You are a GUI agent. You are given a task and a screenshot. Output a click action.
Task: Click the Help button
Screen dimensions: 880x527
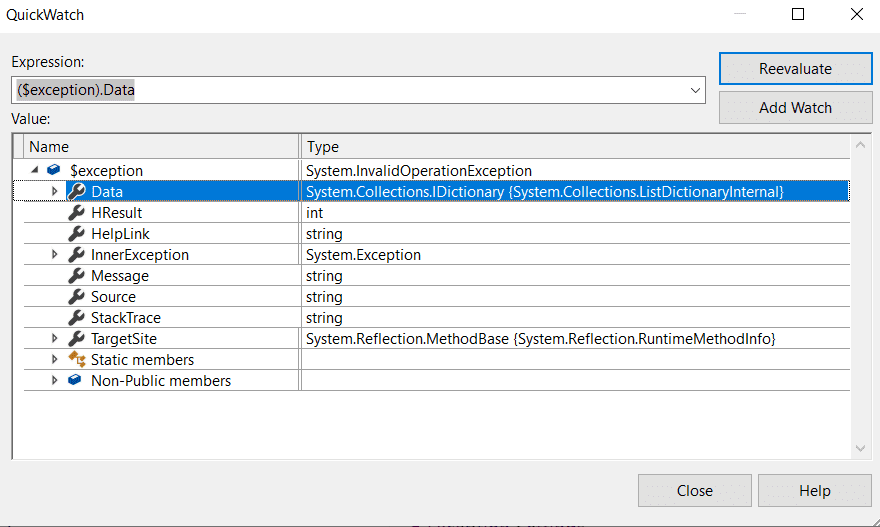(x=814, y=491)
